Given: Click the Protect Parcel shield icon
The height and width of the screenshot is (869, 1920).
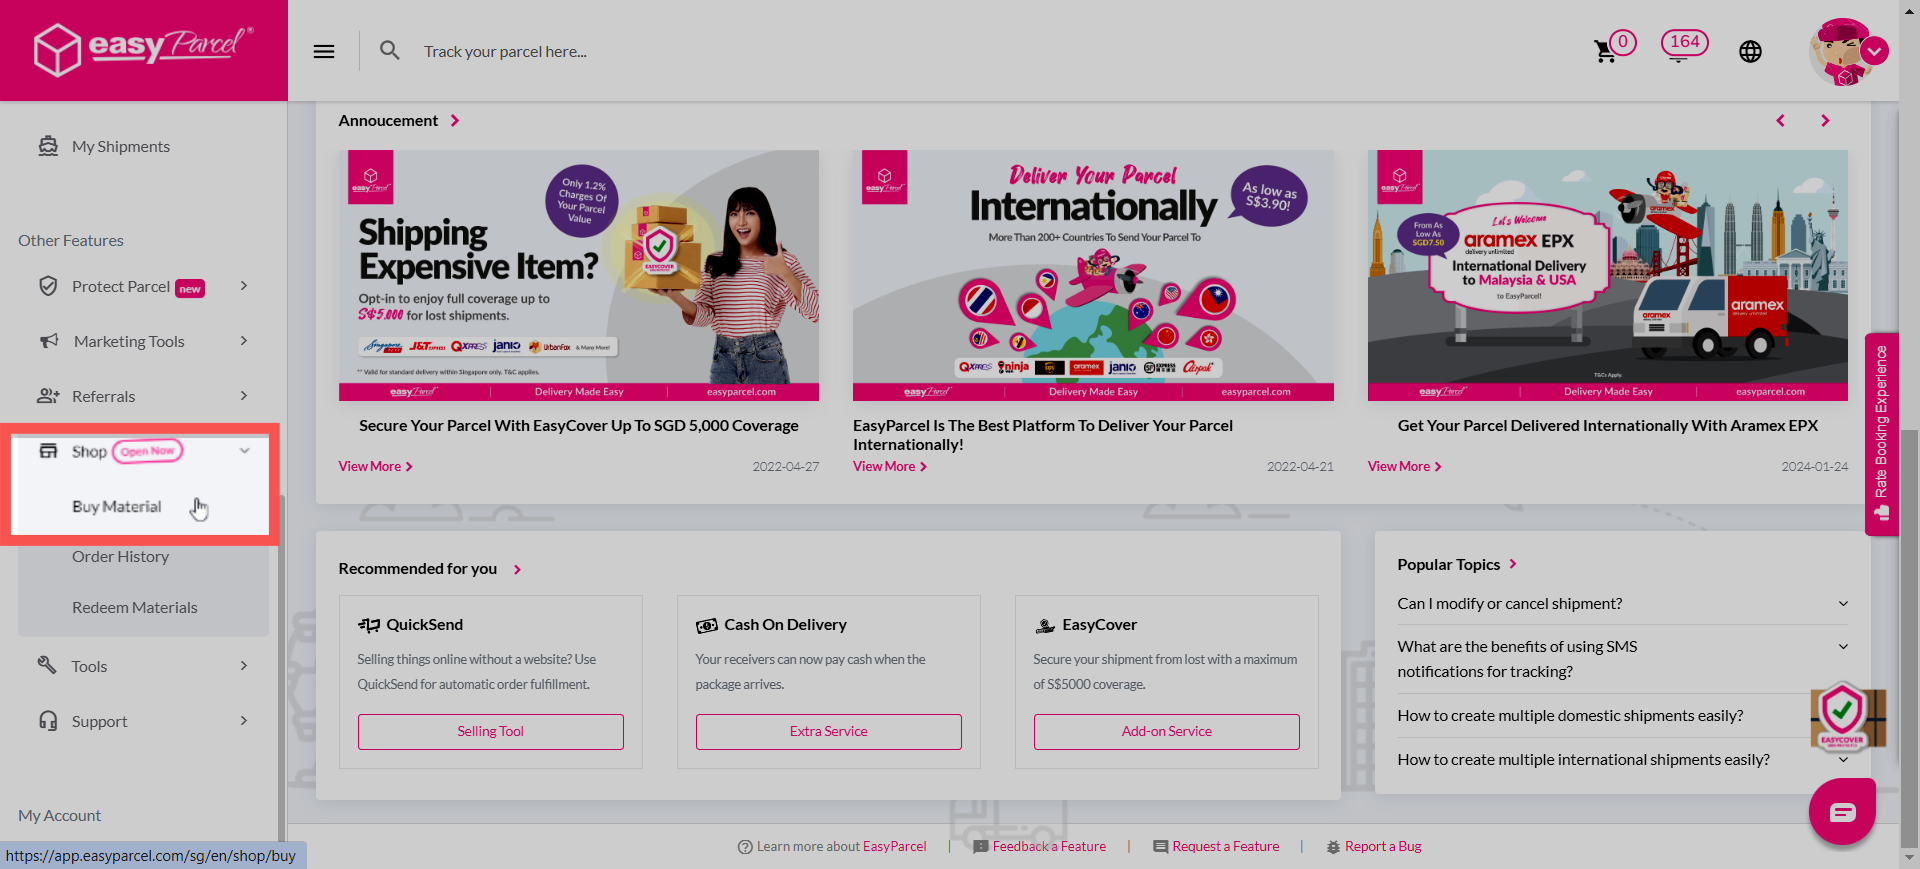Looking at the screenshot, I should tap(48, 286).
